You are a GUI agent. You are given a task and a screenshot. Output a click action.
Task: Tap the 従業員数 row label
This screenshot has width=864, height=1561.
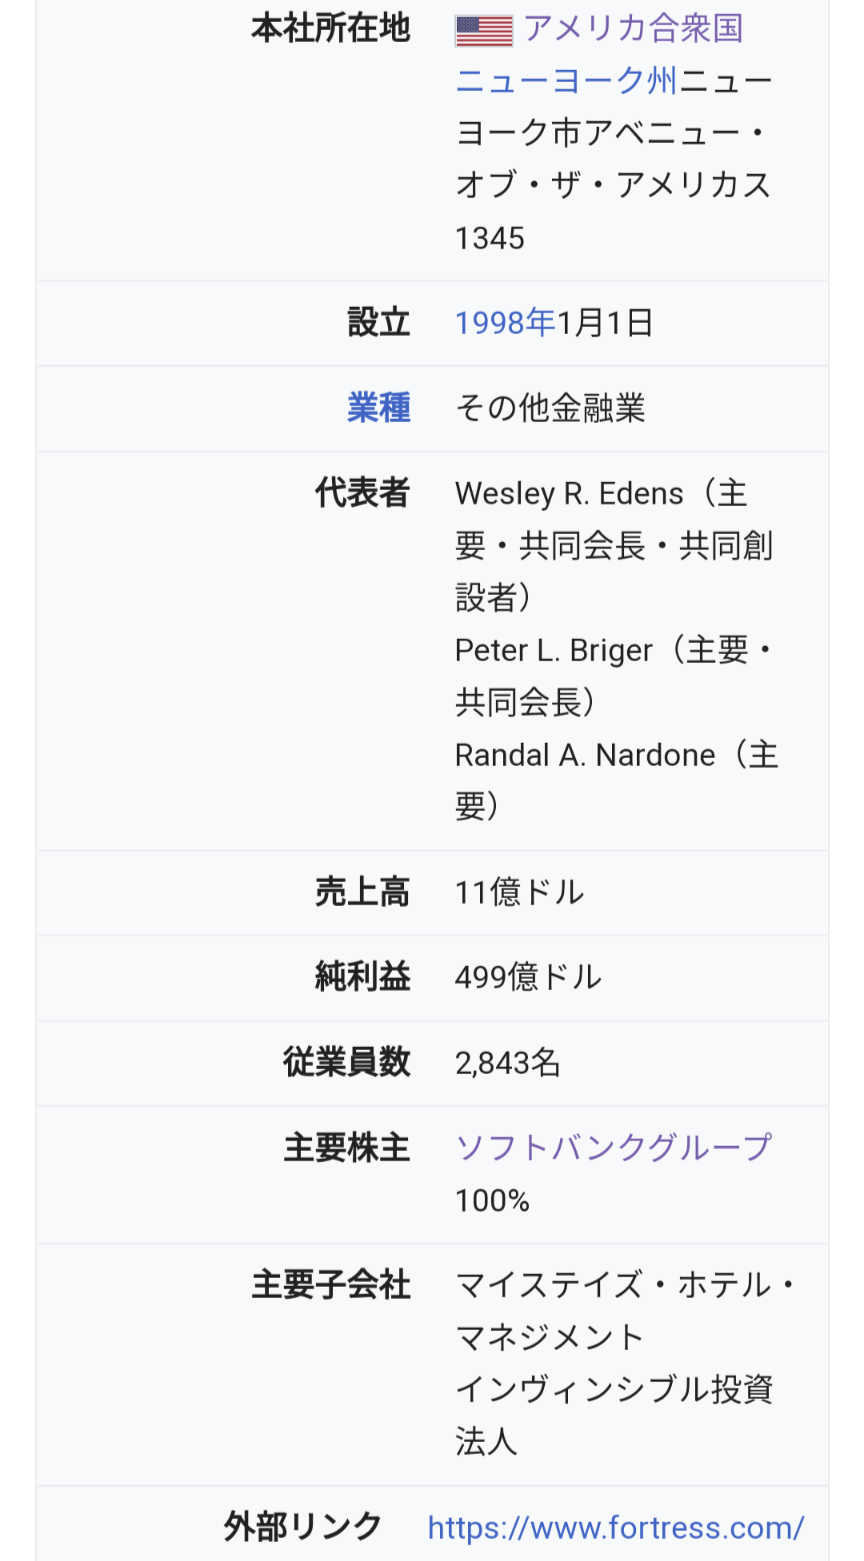coord(346,1062)
